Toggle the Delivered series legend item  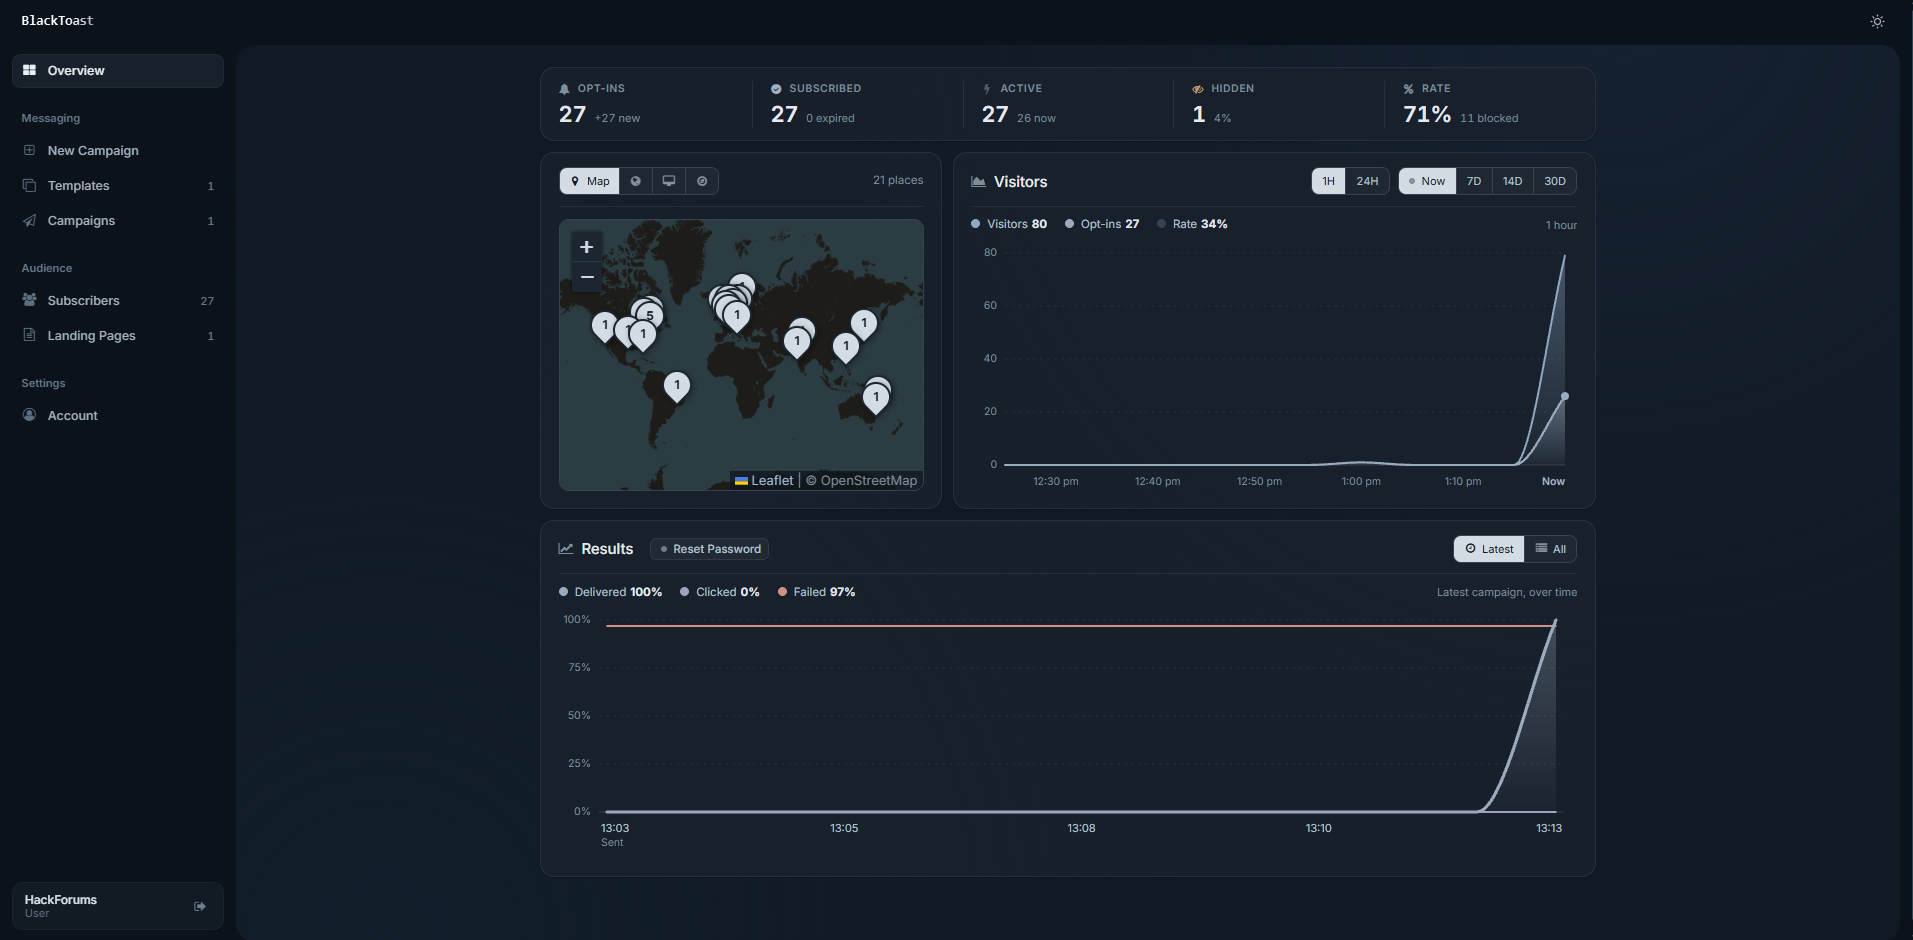click(611, 592)
